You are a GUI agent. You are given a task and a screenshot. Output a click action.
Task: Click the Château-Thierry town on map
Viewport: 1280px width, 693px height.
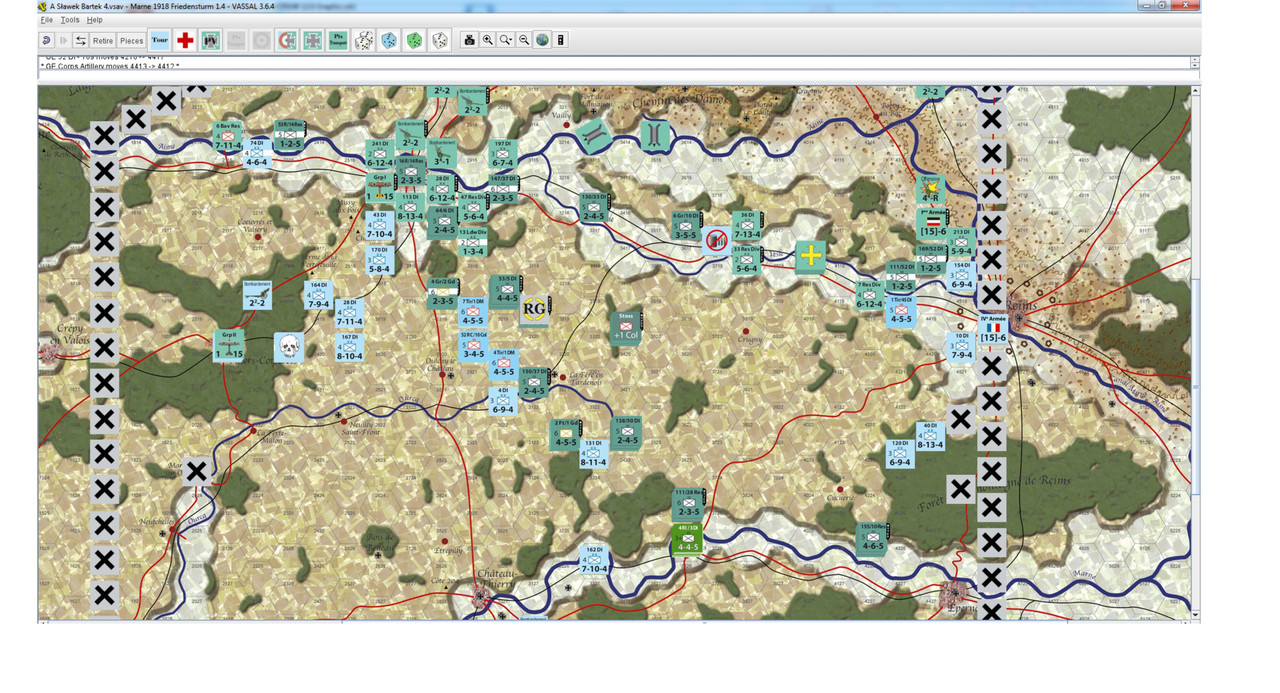(480, 598)
